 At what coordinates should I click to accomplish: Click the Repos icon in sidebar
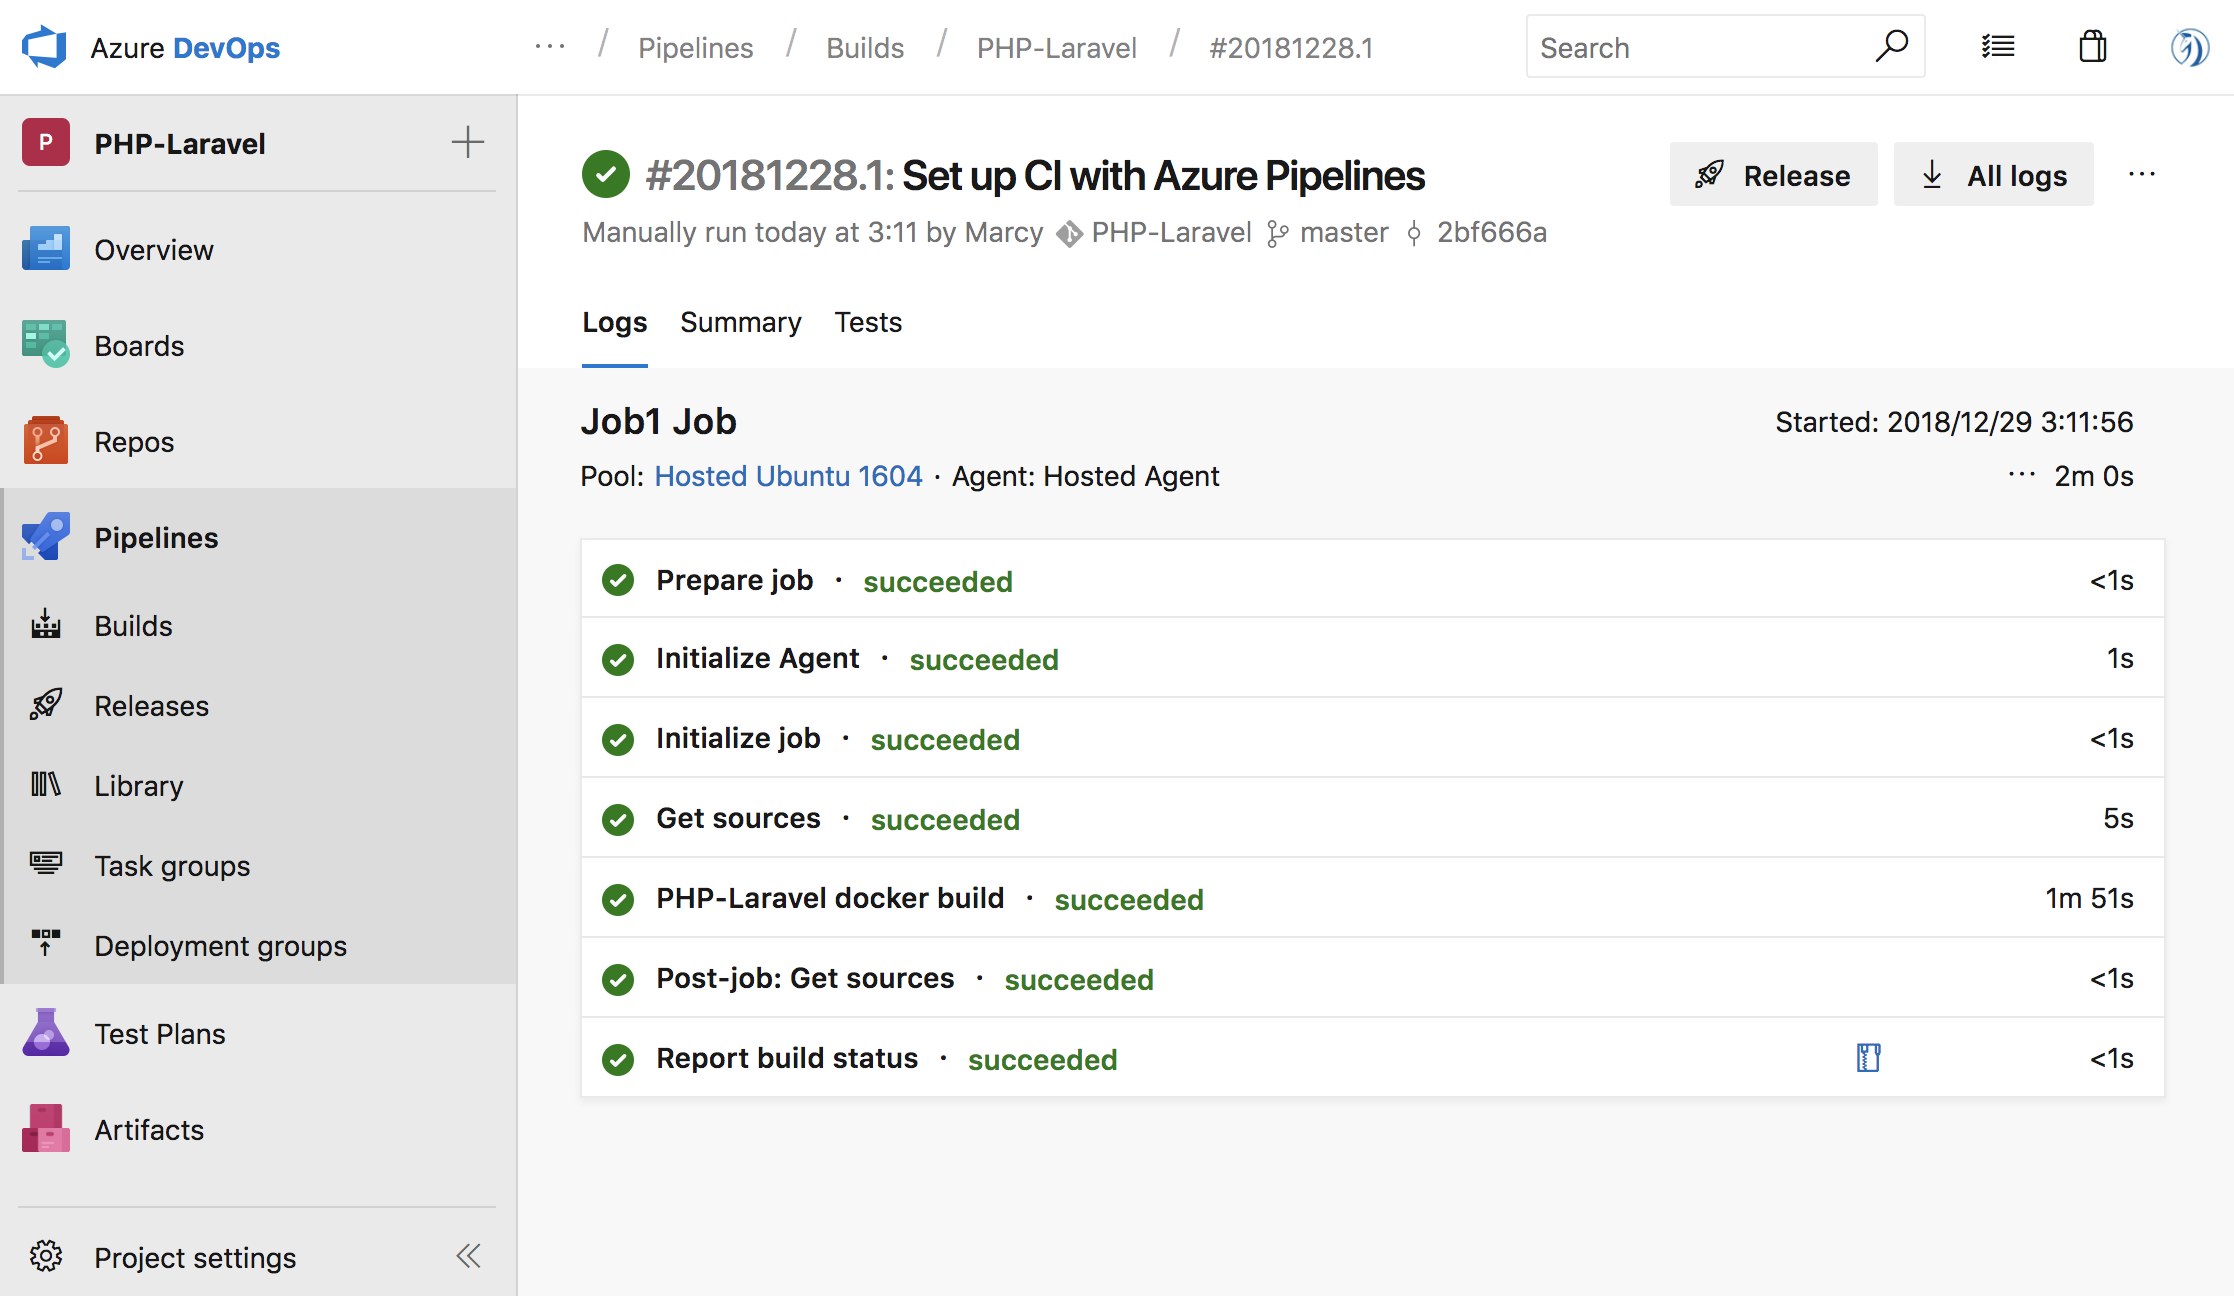point(46,441)
